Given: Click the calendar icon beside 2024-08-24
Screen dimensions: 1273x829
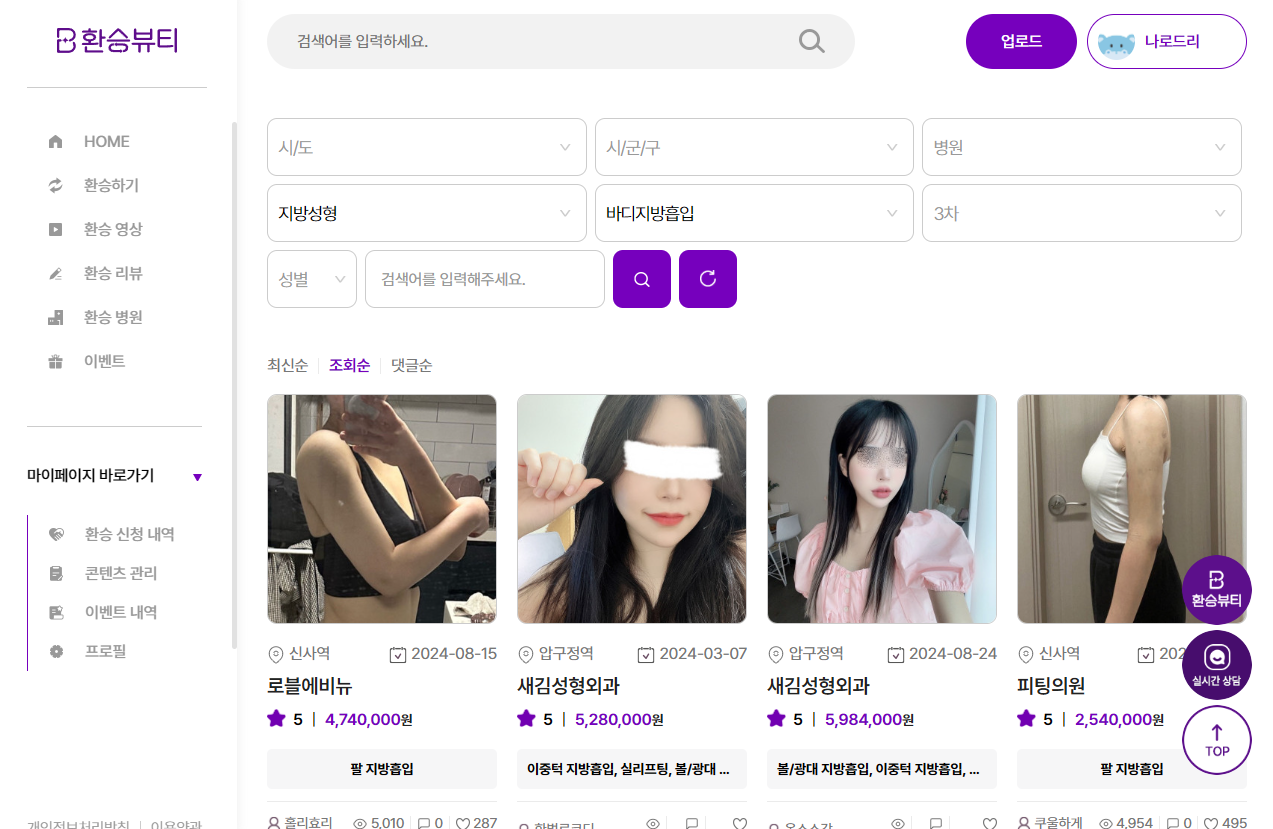Looking at the screenshot, I should 896,654.
